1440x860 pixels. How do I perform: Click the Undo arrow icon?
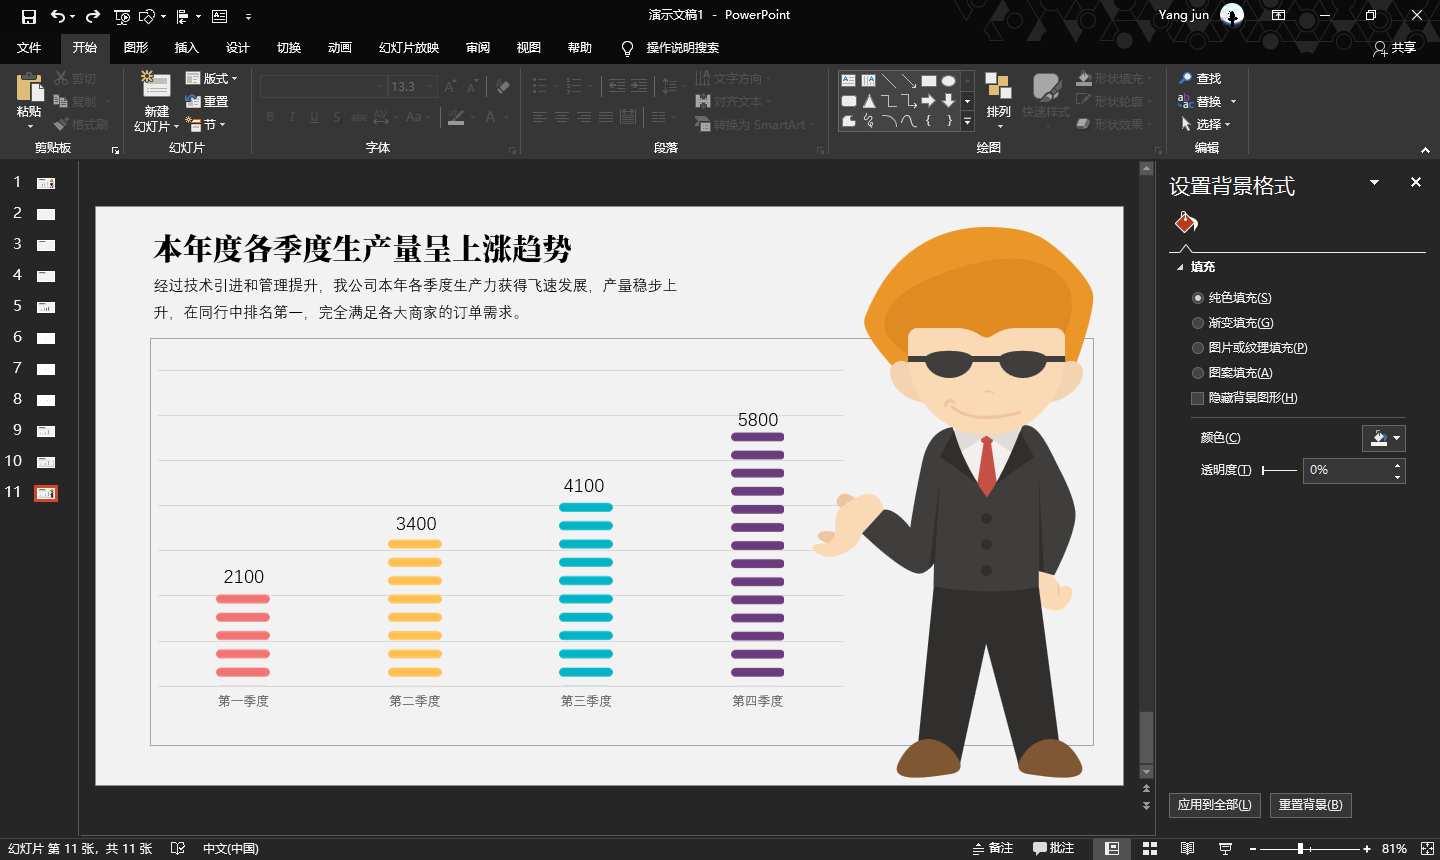(58, 16)
